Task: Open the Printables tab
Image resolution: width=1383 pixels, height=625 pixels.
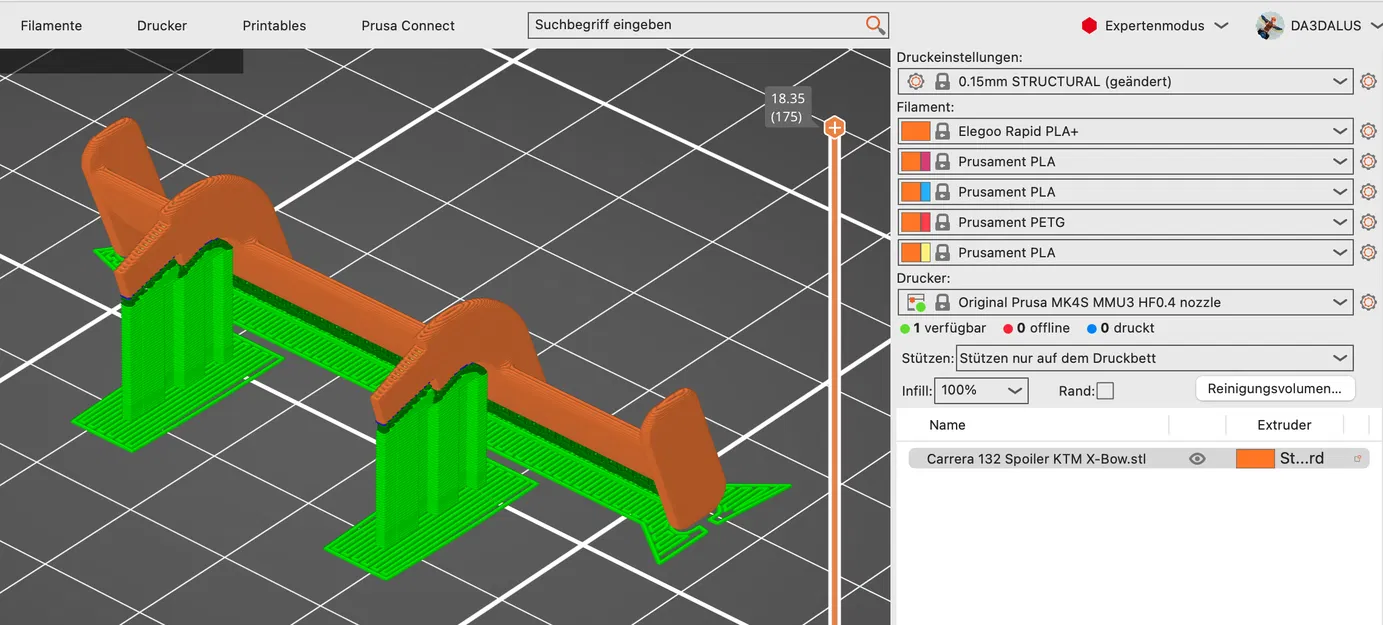Action: [274, 26]
